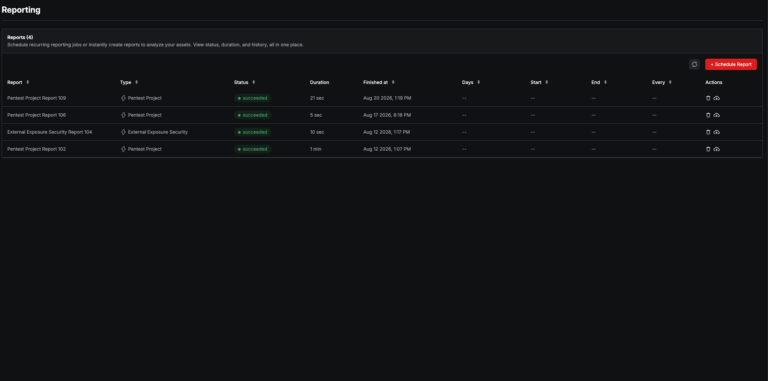
Task: Download Pentest Project Report 106
Action: [x=717, y=115]
